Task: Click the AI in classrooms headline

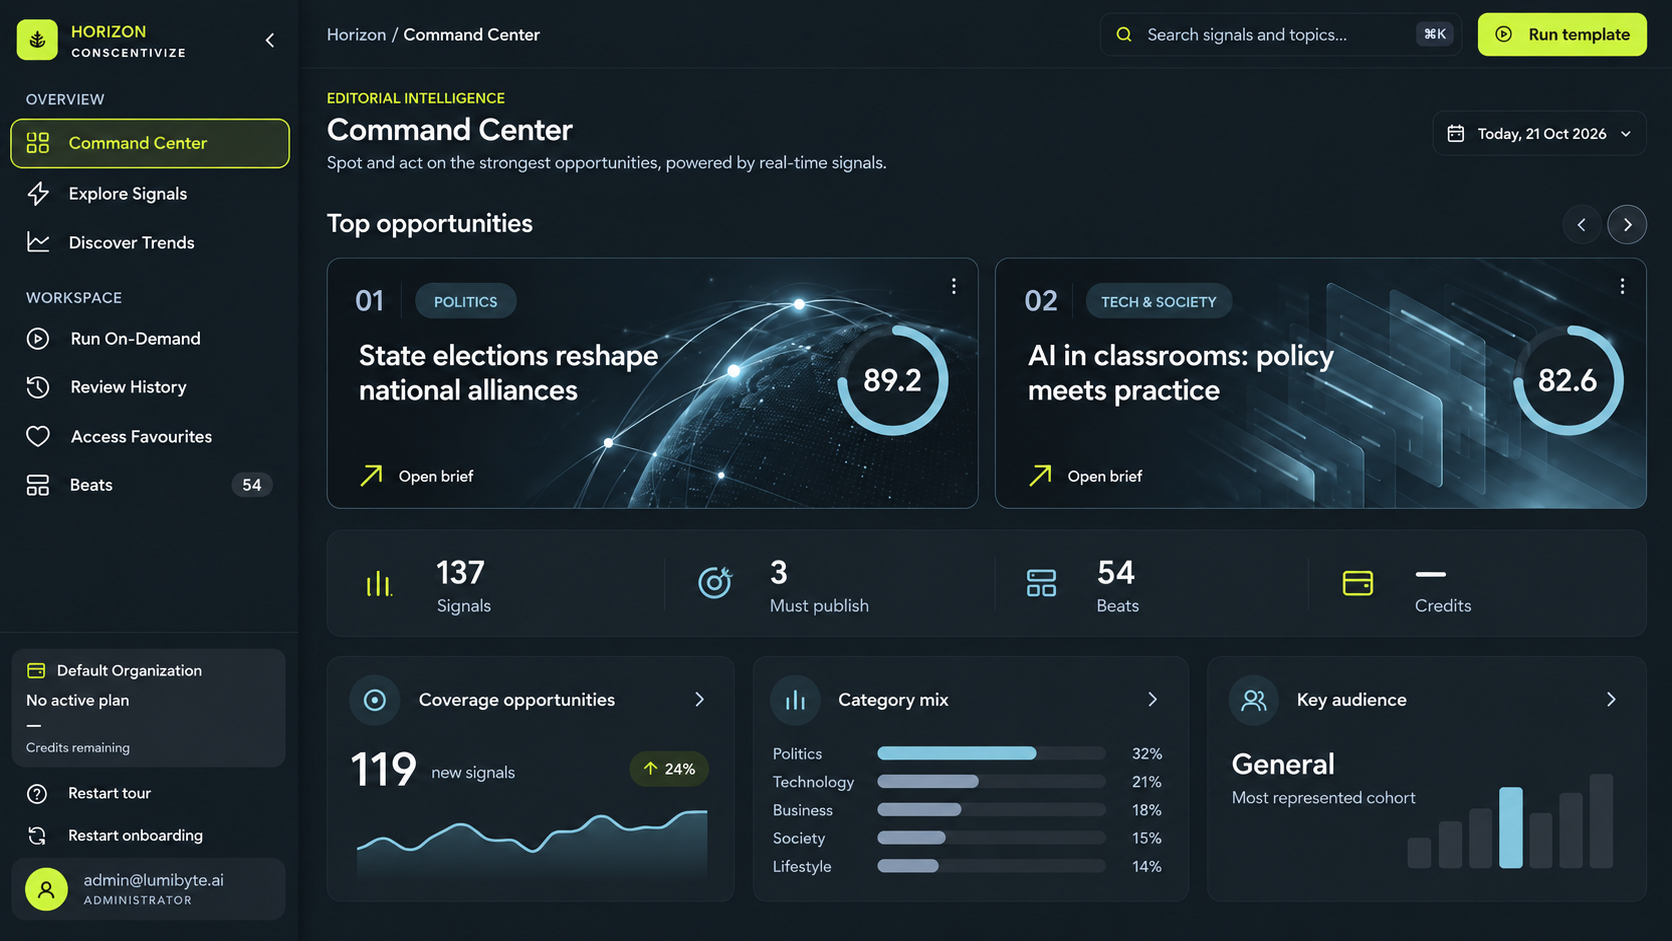Action: 1180,372
